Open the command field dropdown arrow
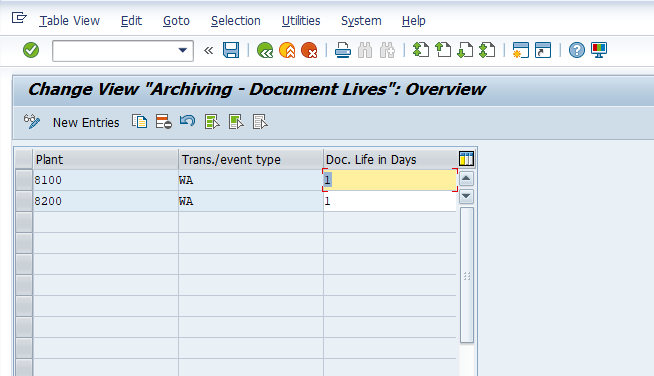Screen dimensions: 654x376 coord(182,50)
